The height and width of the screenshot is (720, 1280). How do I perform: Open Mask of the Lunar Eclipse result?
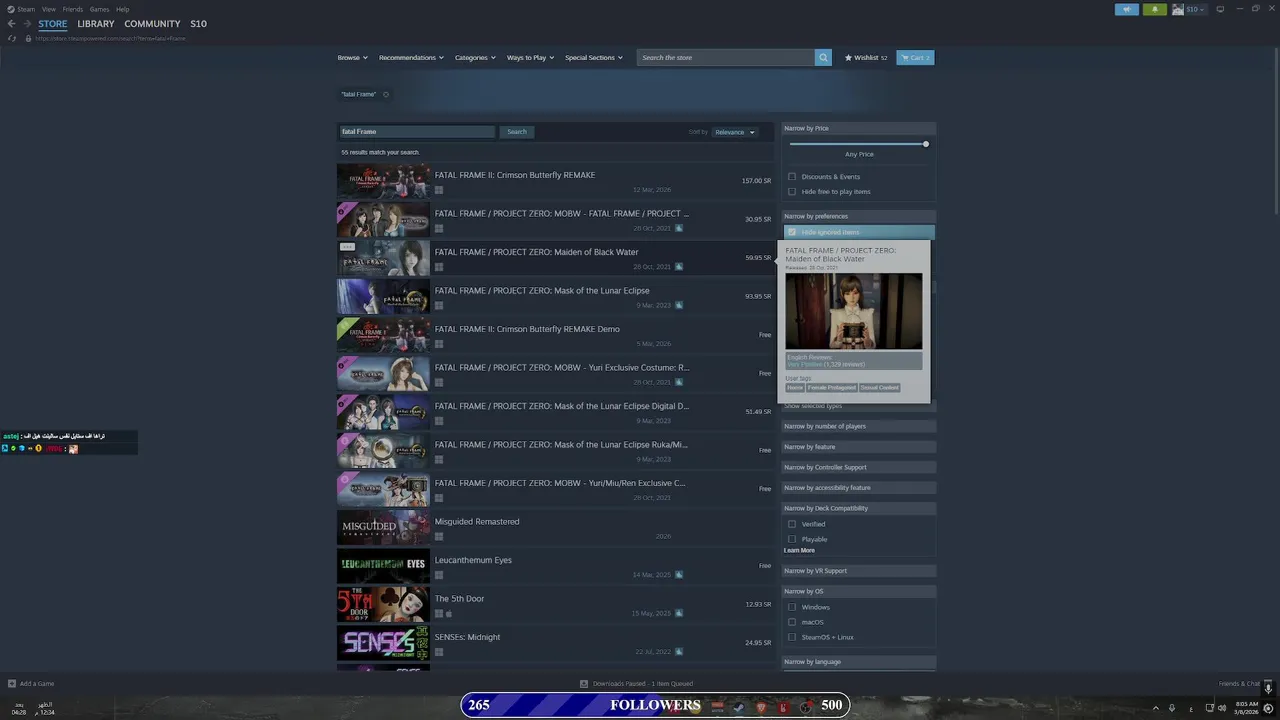click(x=555, y=297)
